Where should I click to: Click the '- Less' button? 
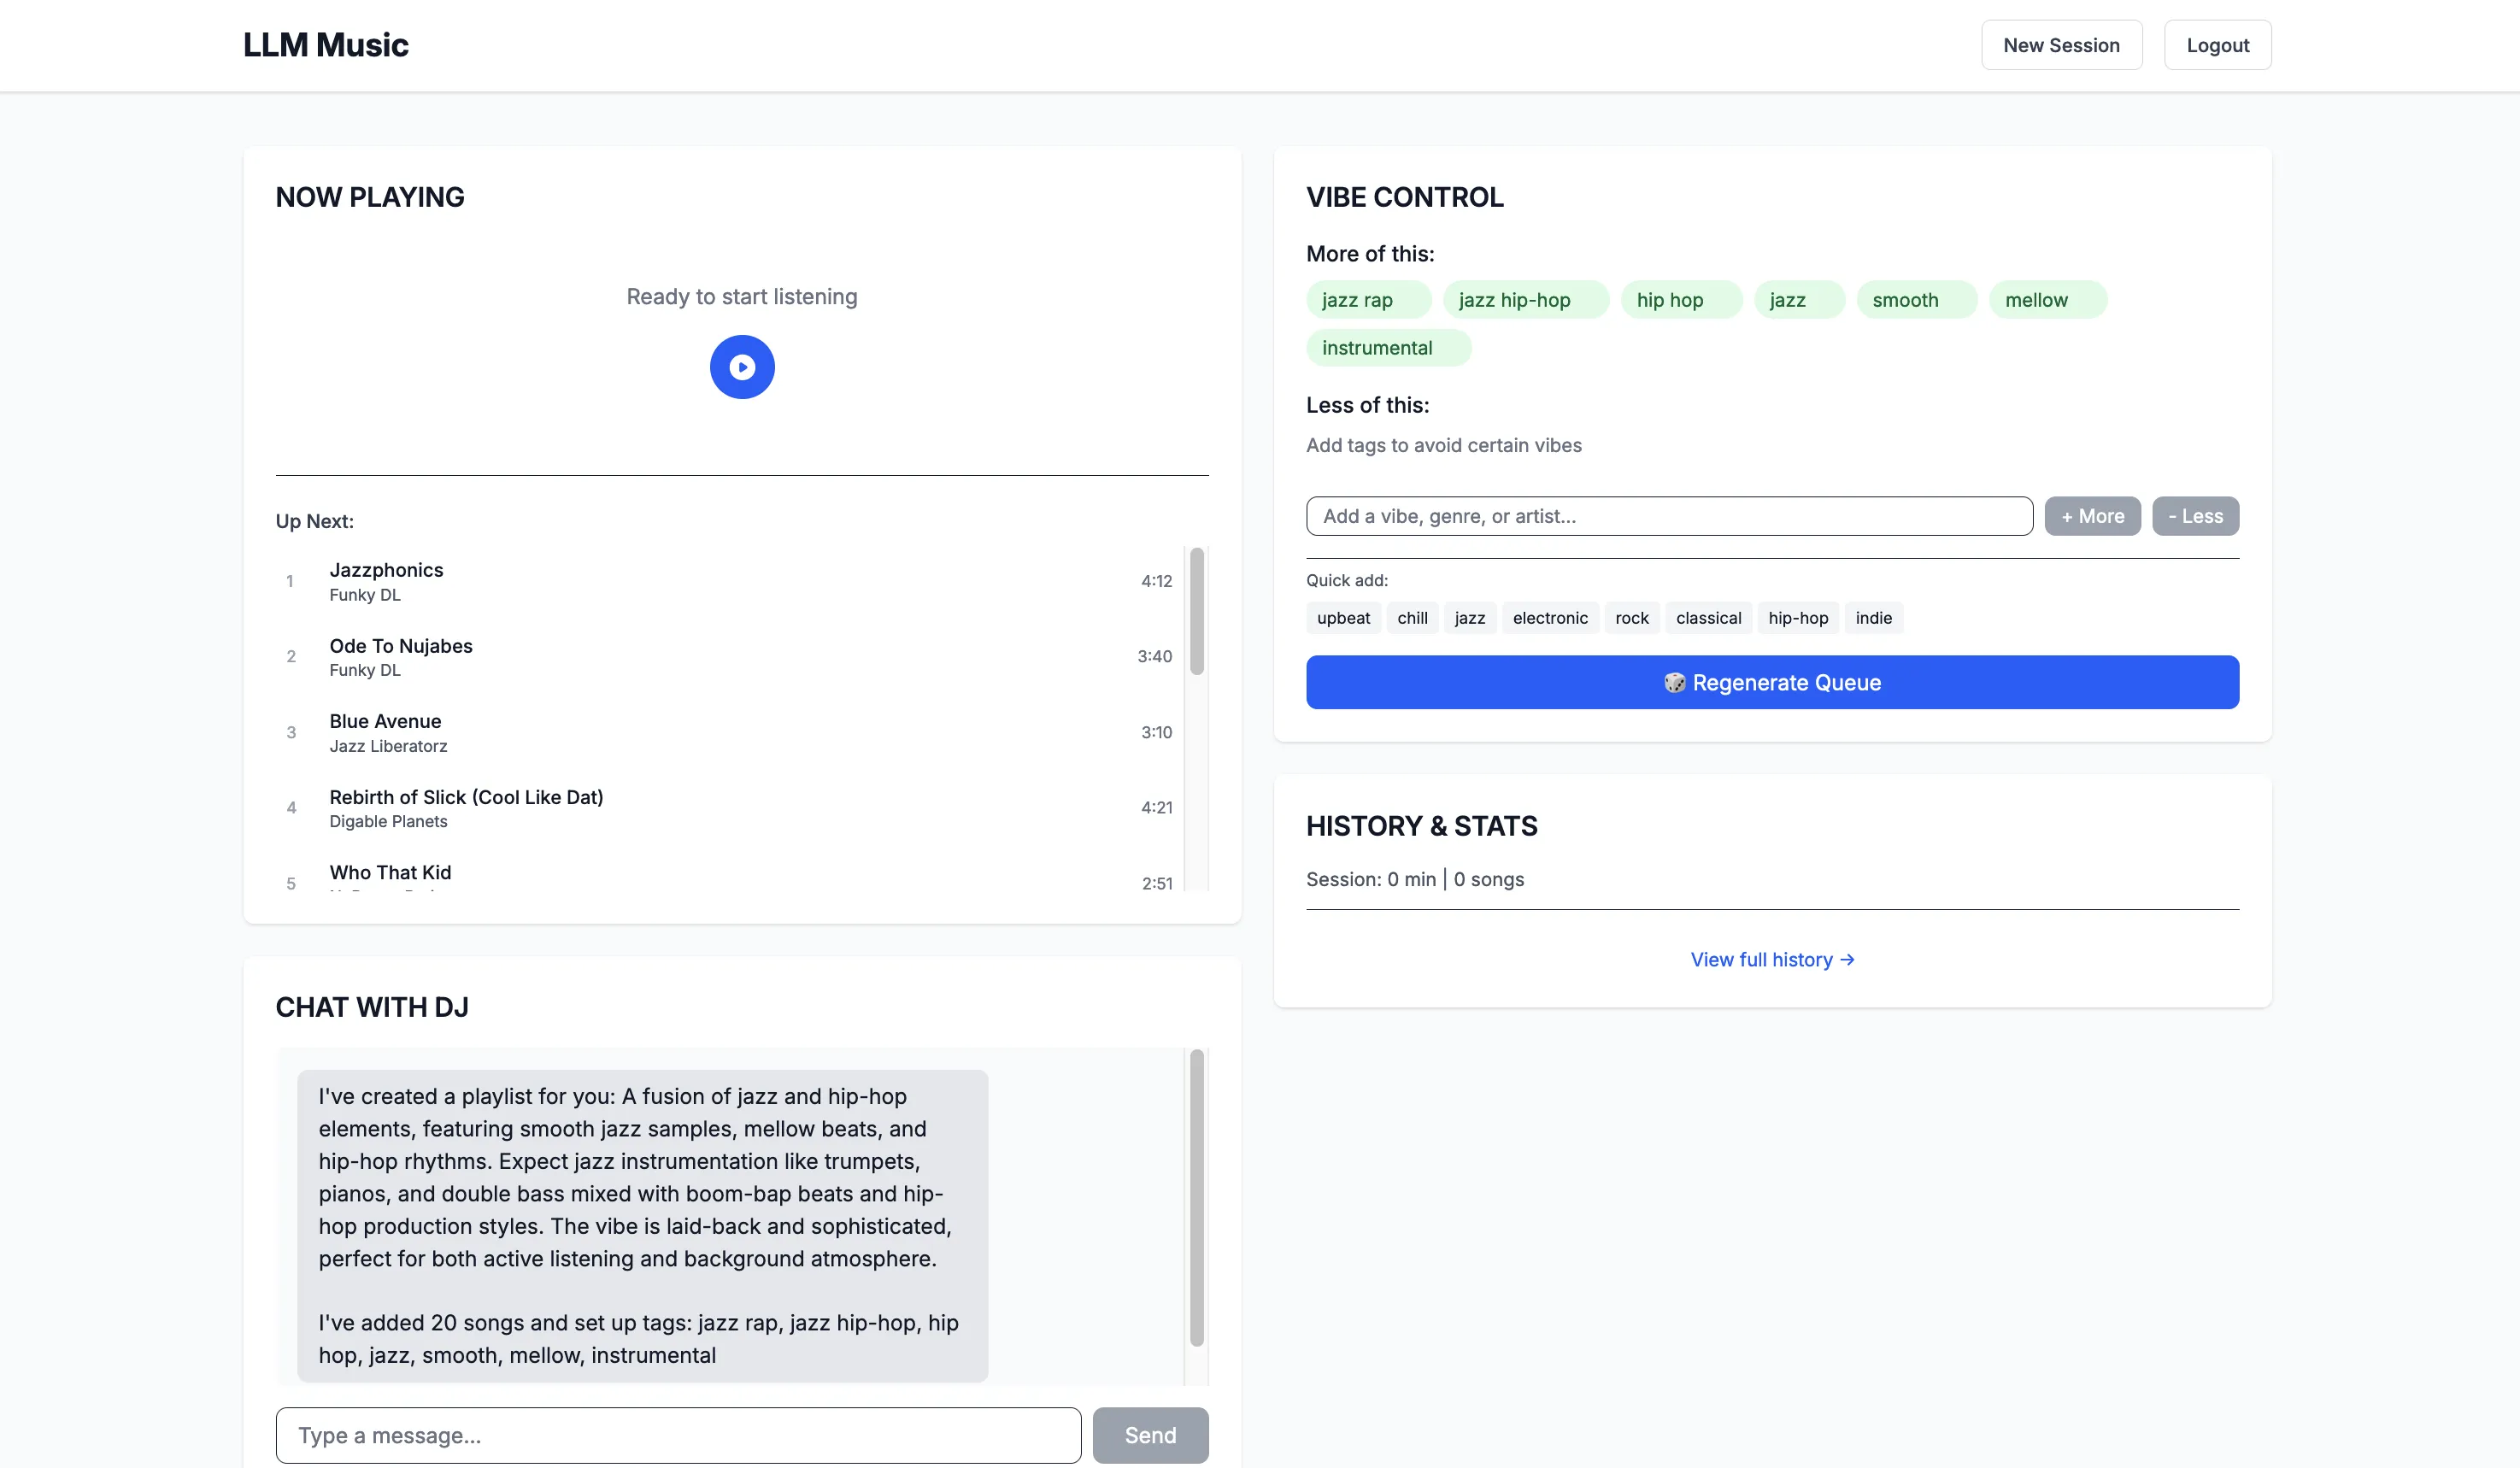point(2194,516)
